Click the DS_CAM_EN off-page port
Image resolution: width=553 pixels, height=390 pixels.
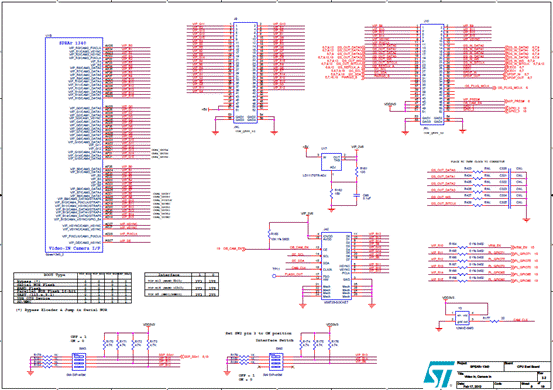coord(231,249)
